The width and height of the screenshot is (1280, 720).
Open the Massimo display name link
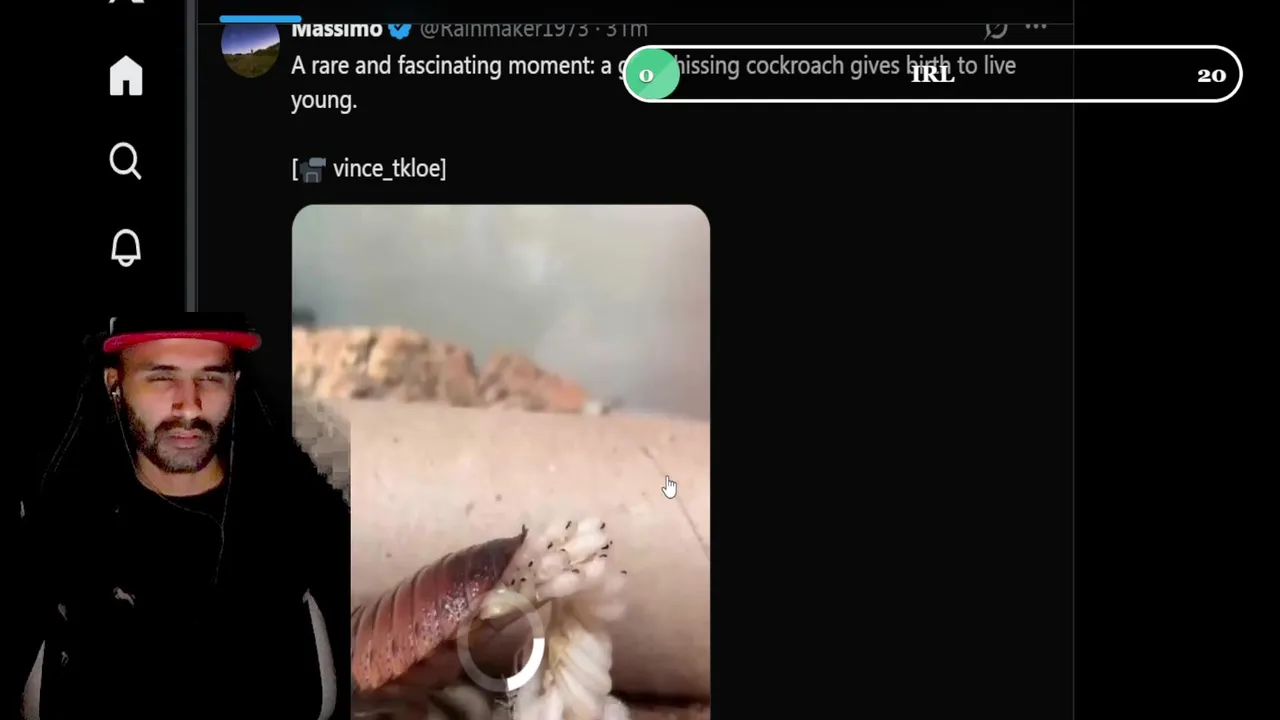click(x=337, y=29)
